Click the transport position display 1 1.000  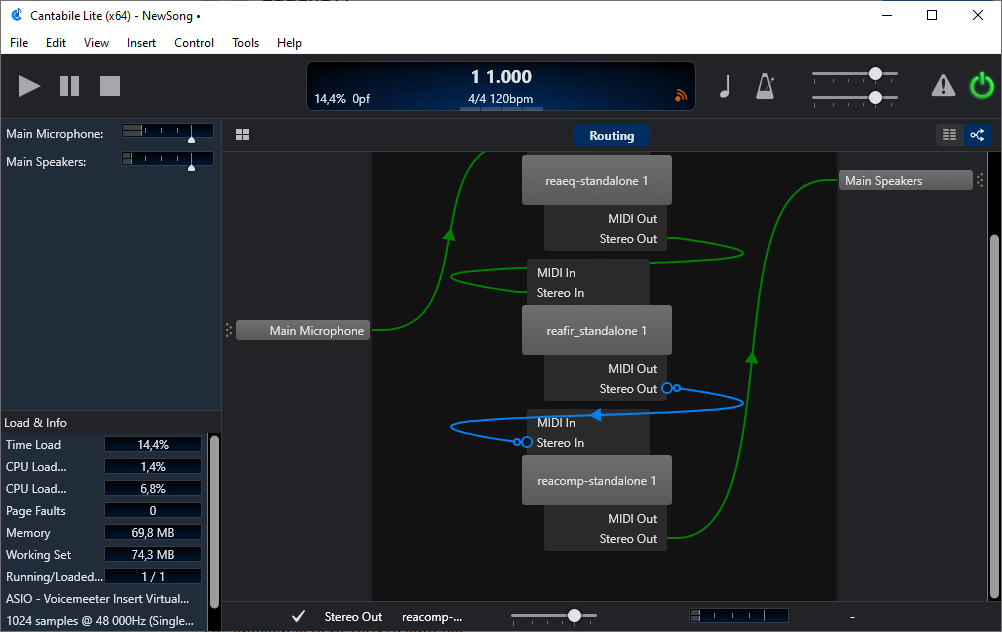501,77
